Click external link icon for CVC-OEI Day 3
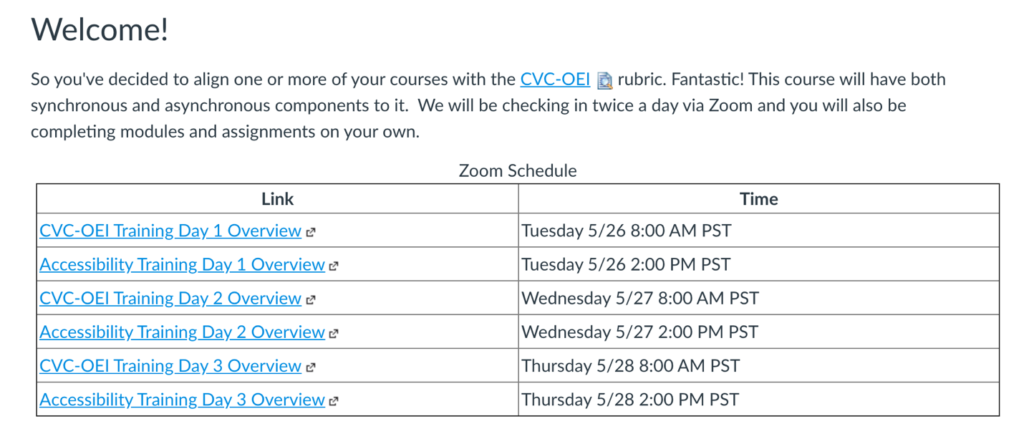Image resolution: width=1024 pixels, height=434 pixels. 311,367
